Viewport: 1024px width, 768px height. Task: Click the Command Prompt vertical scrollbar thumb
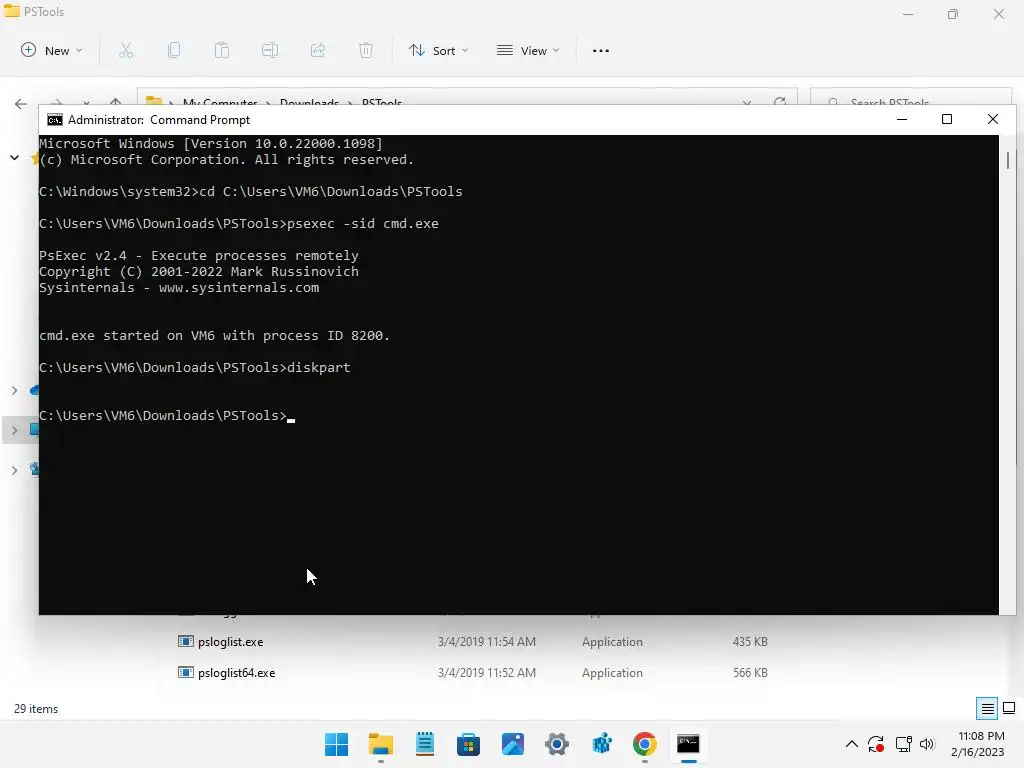click(x=1008, y=160)
